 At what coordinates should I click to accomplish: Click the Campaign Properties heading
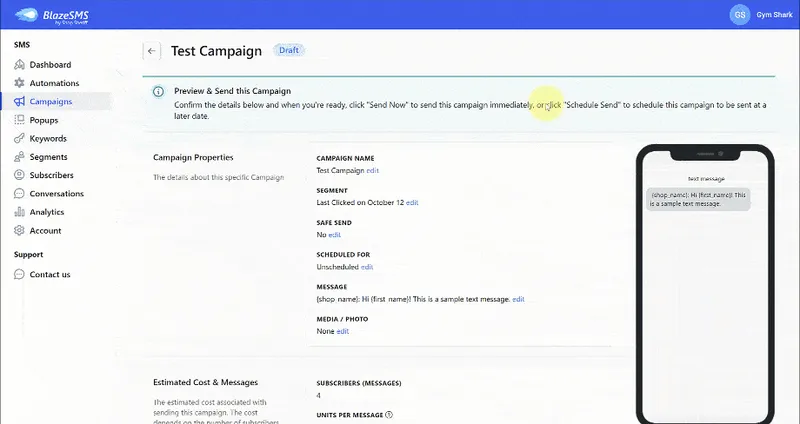[x=193, y=157]
